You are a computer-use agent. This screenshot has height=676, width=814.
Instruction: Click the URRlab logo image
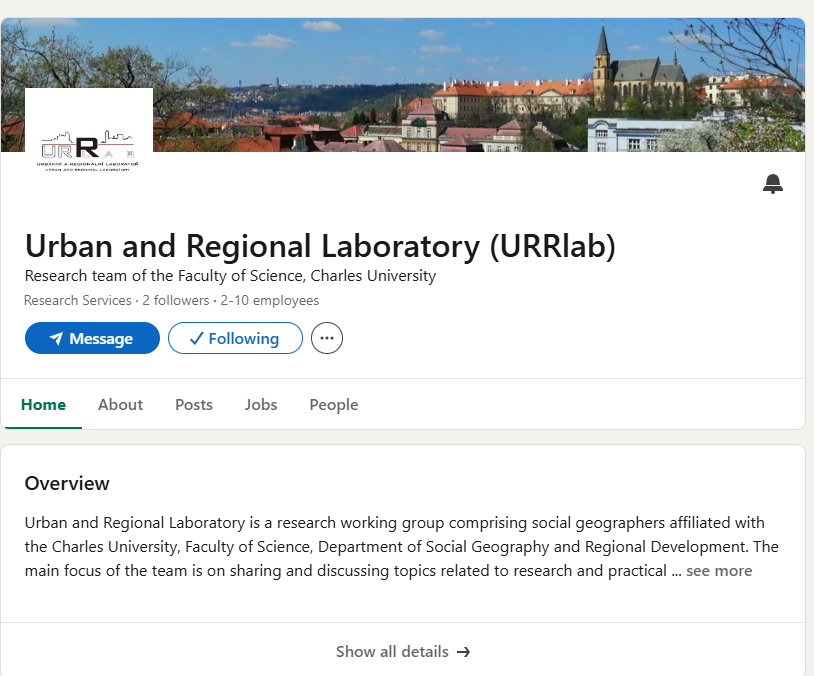click(x=89, y=152)
